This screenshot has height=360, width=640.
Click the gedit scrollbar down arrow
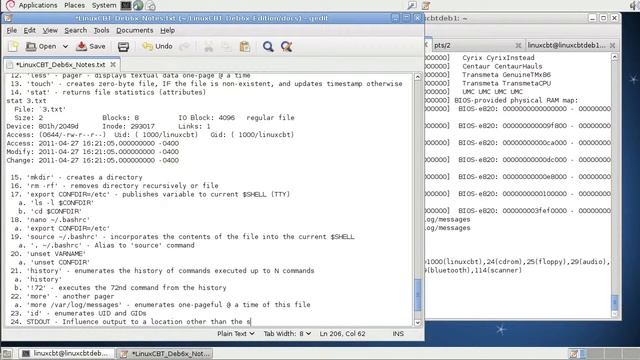pos(418,322)
